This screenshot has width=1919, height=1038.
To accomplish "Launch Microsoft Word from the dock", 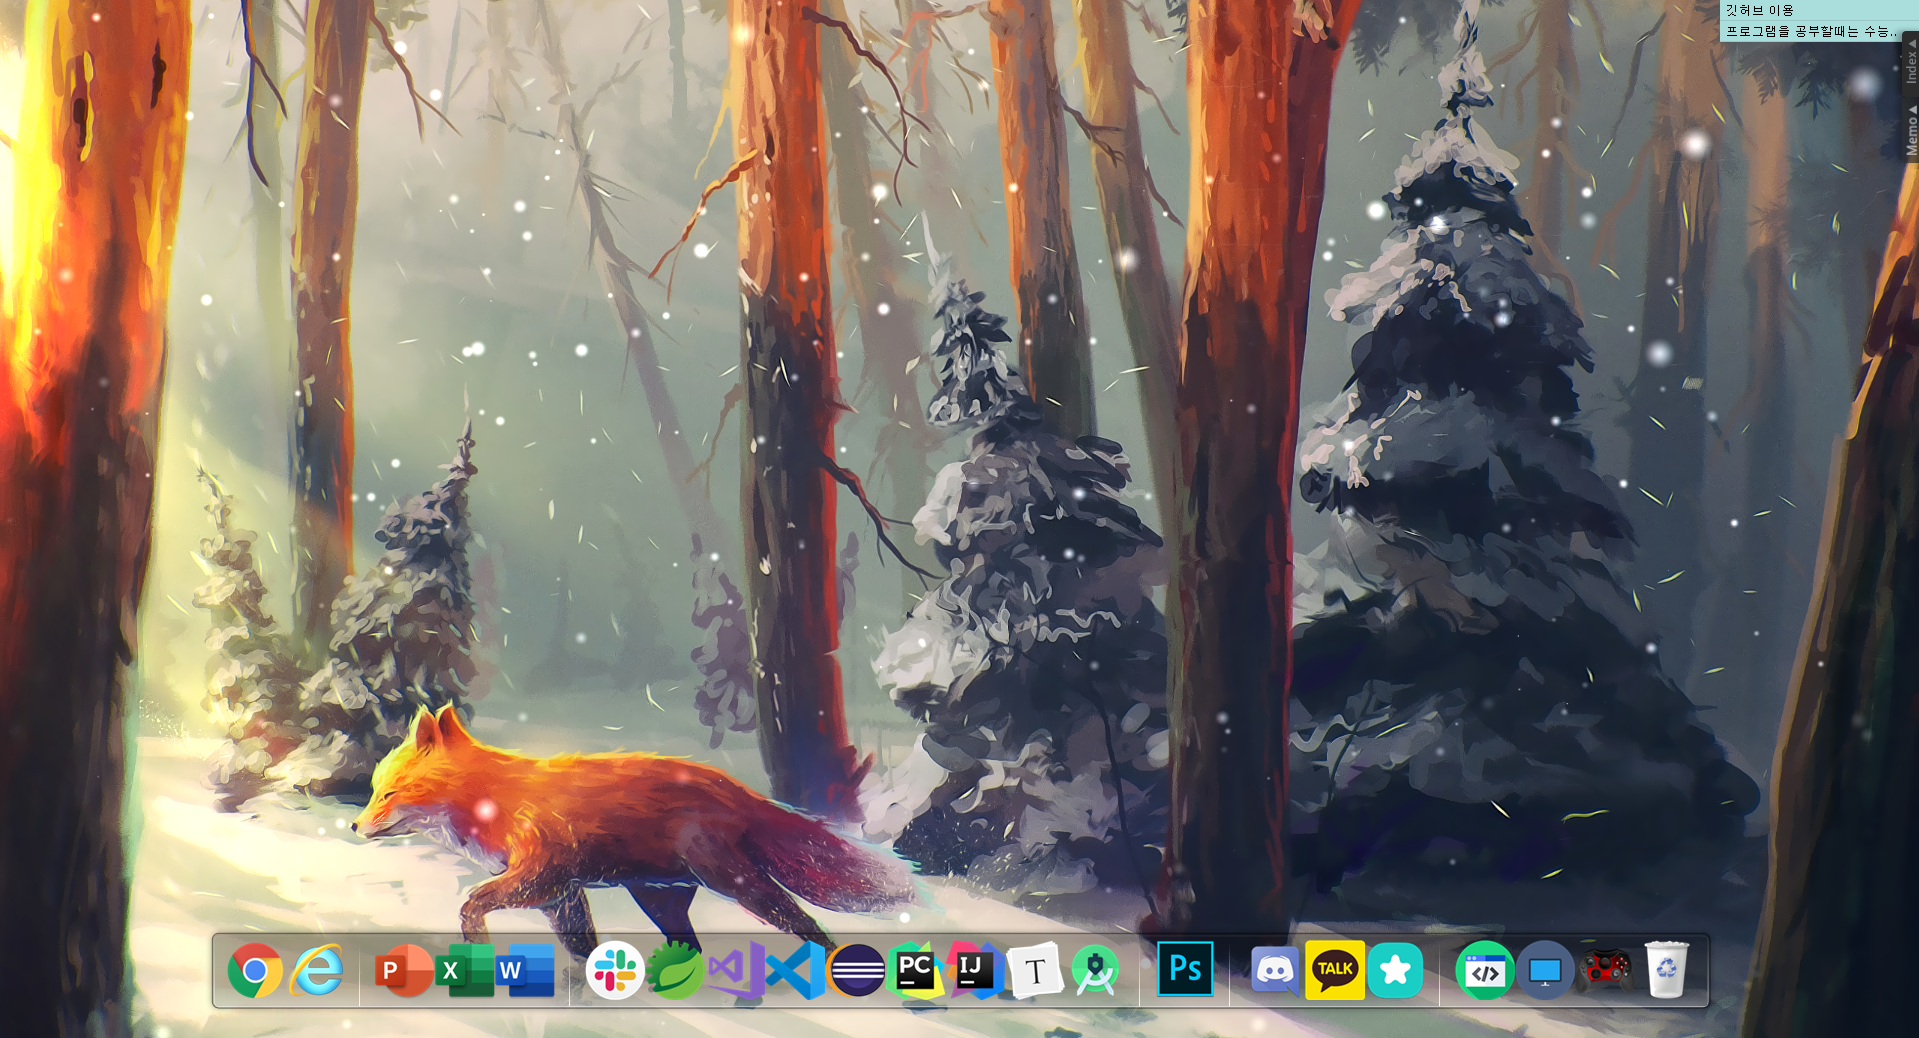I will [x=525, y=970].
